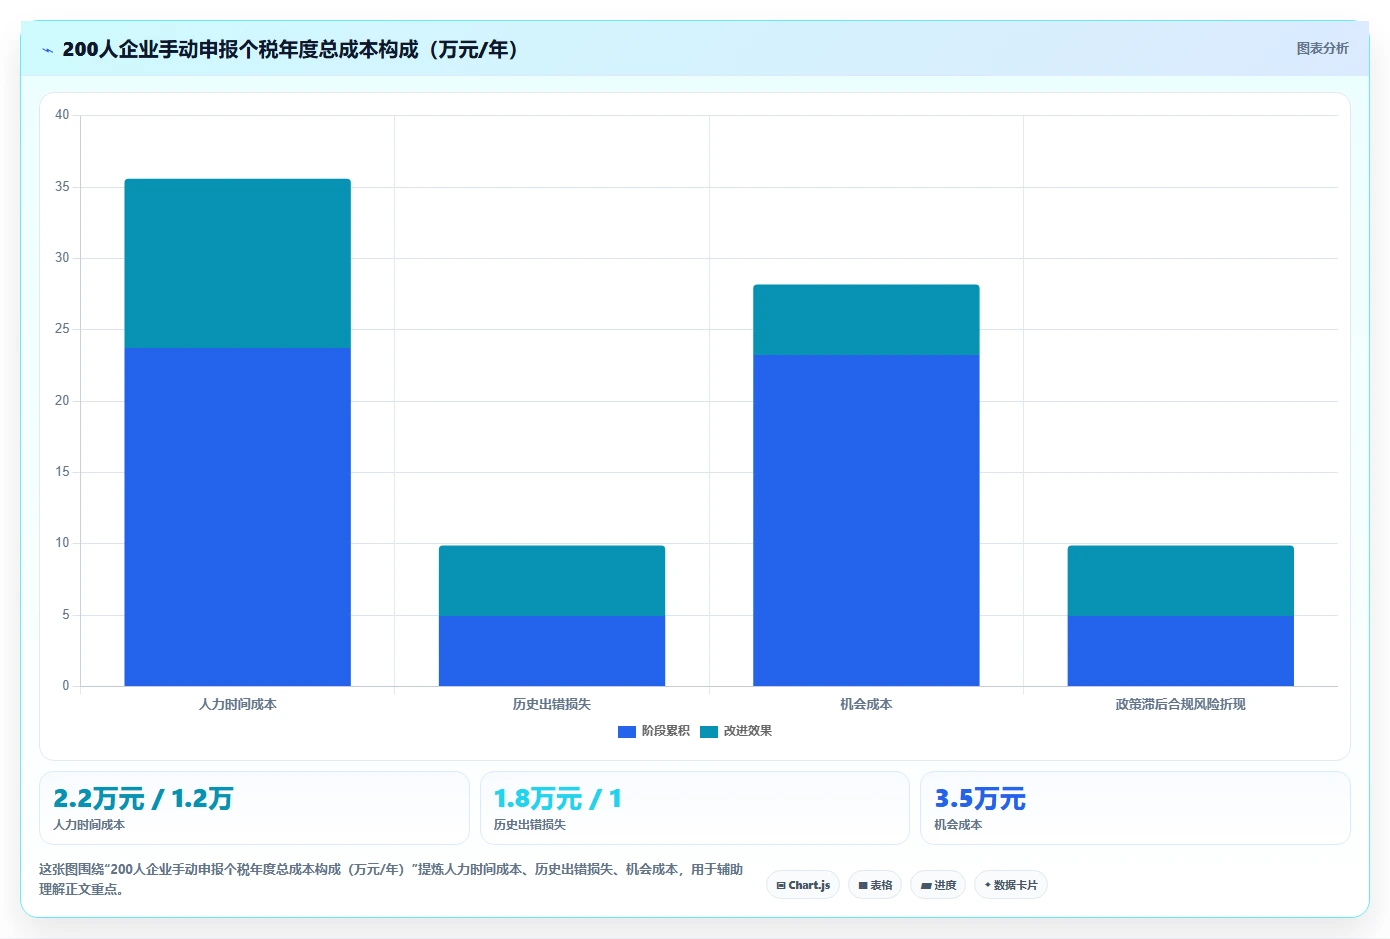This screenshot has height=939, width=1390.
Task: Click the teal segment of 机会成本 bar
Action: click(x=866, y=320)
